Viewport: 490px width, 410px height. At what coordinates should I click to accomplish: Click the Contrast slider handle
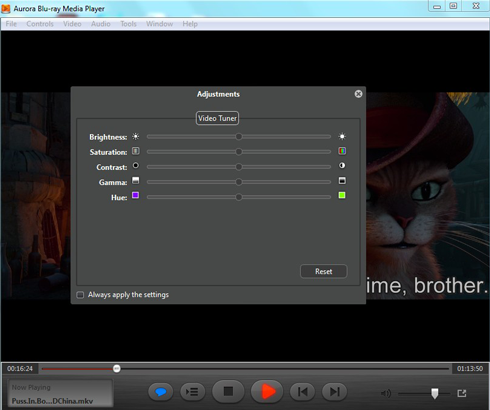tap(239, 167)
